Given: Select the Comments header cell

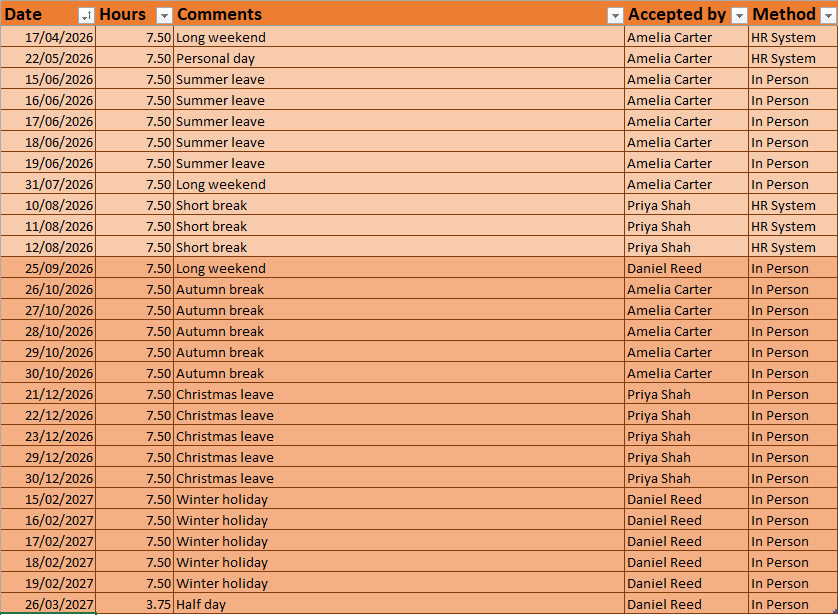Looking at the screenshot, I should coord(399,14).
